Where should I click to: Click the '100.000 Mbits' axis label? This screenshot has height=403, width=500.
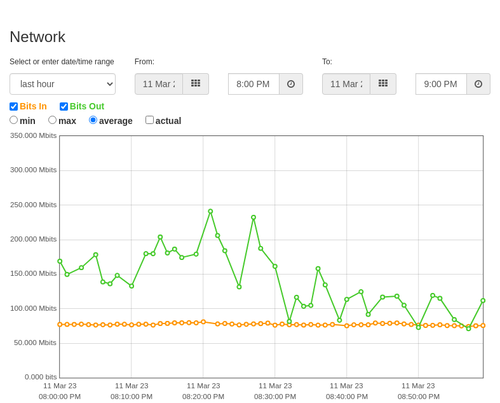coord(33,308)
